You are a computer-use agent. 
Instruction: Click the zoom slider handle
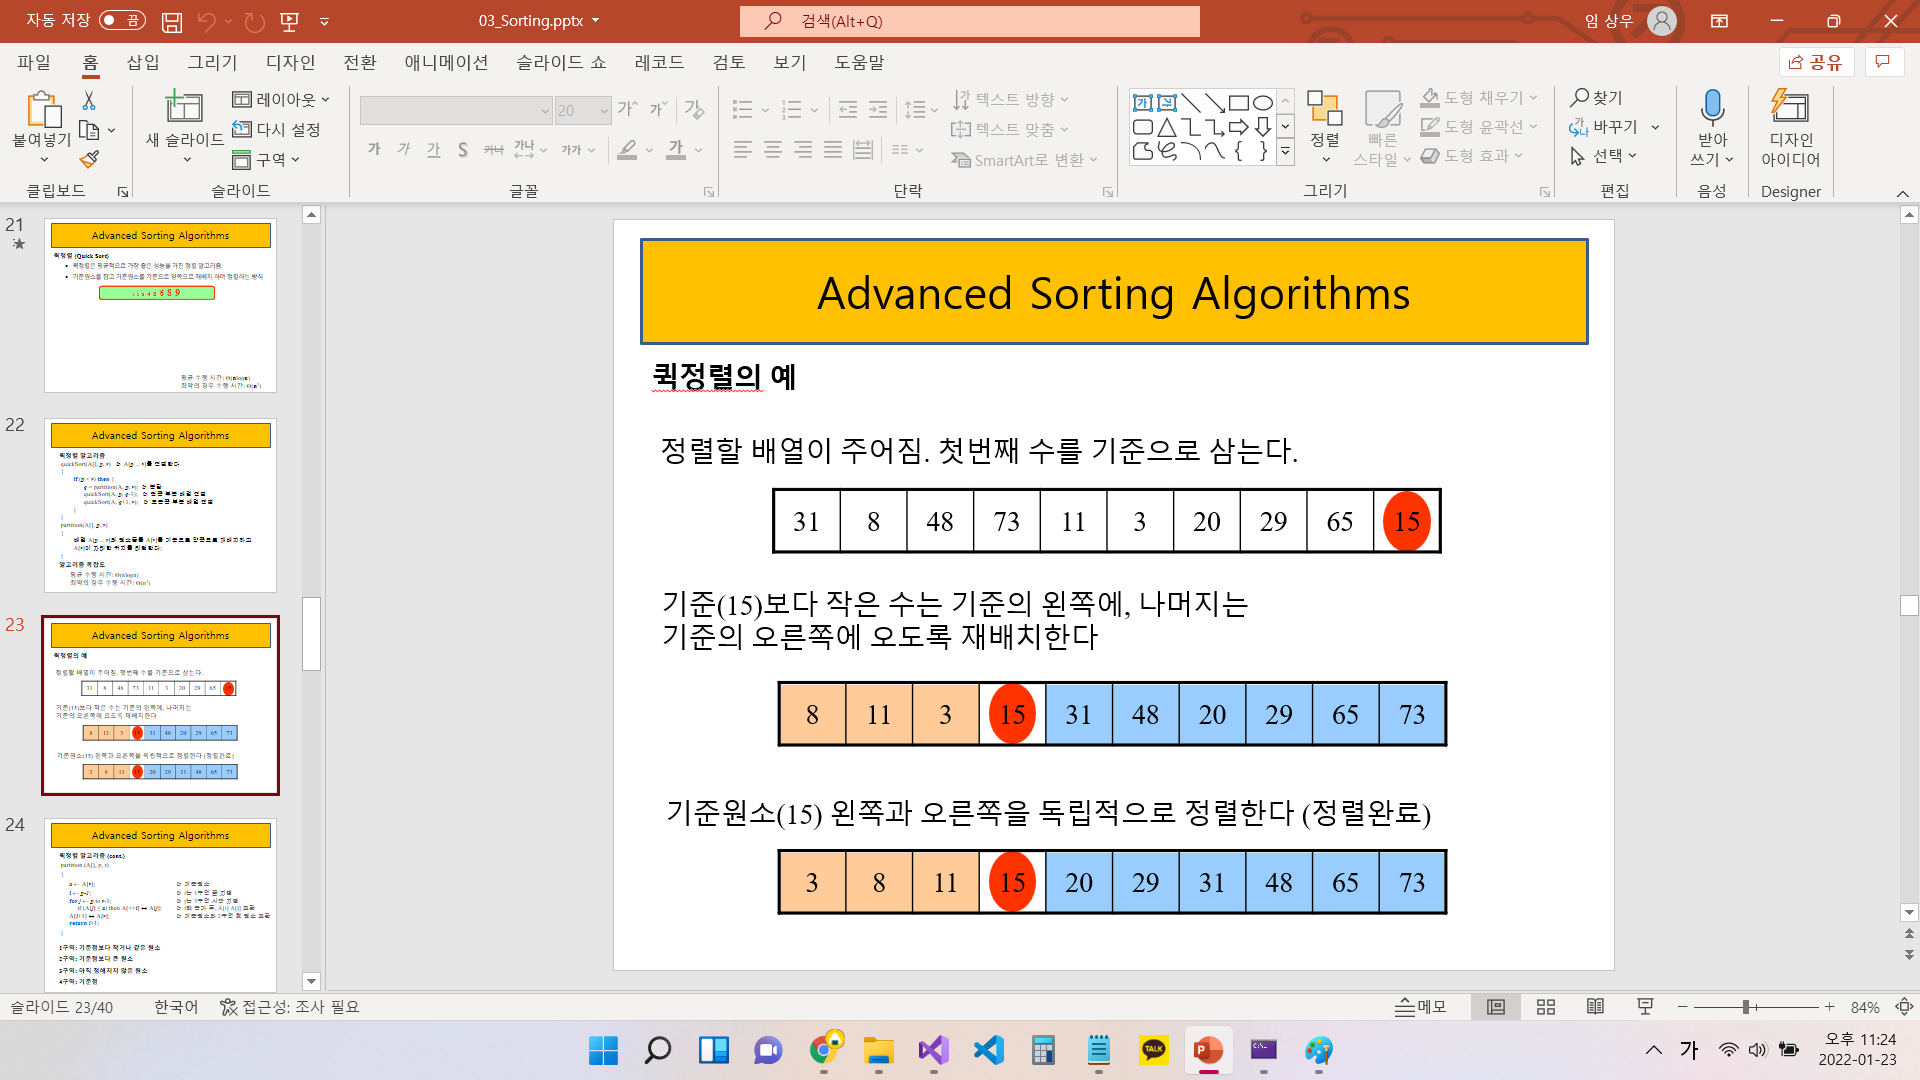coord(1746,1007)
